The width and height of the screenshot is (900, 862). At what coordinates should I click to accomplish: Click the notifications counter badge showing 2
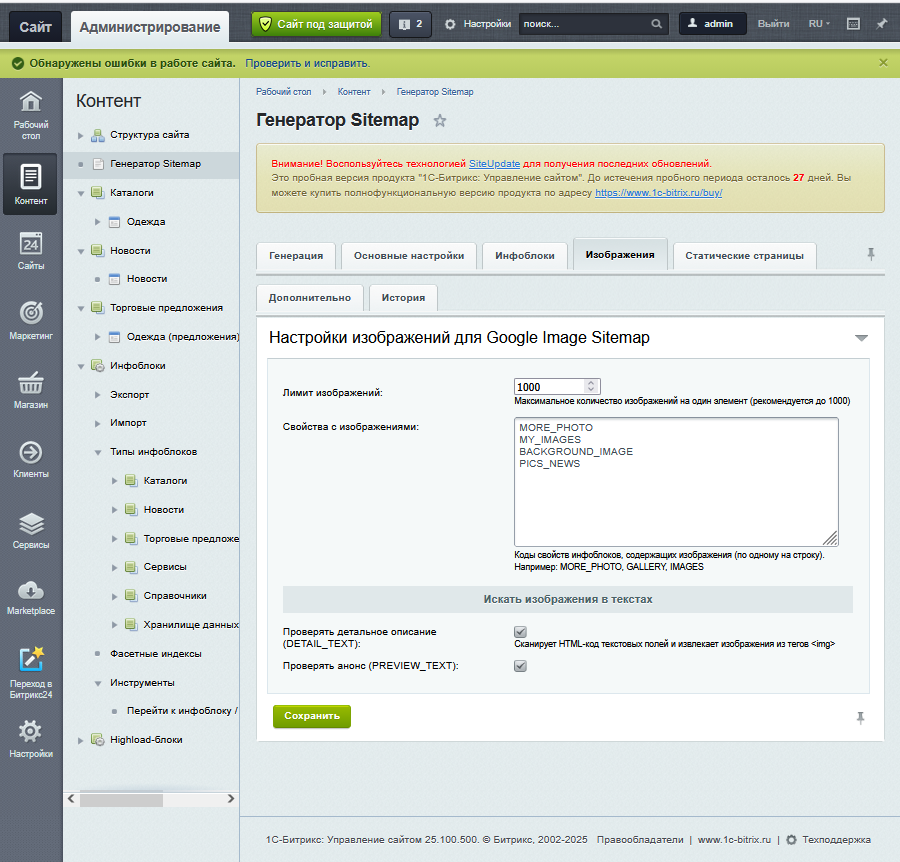[x=410, y=24]
